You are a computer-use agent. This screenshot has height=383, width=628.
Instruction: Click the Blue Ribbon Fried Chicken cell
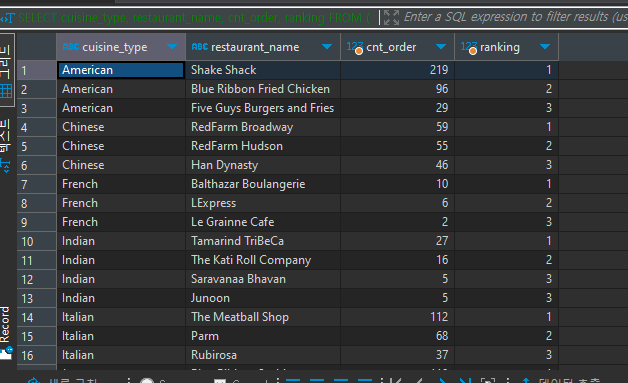point(263,89)
